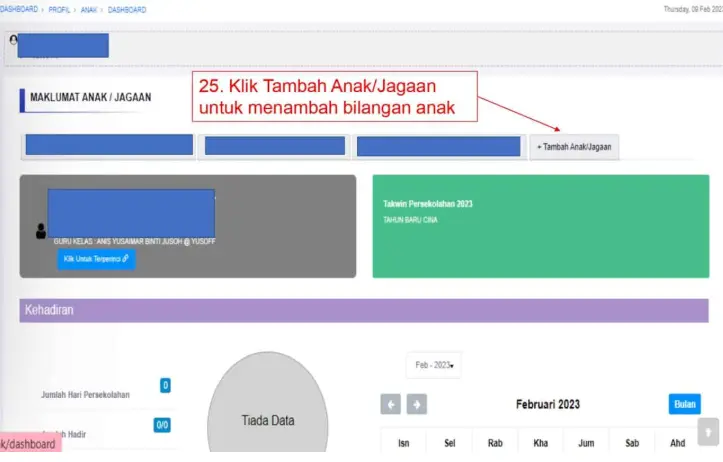Click the Kehadiran section header
Image resolution: width=723 pixels, height=462 pixels.
[x=364, y=310]
